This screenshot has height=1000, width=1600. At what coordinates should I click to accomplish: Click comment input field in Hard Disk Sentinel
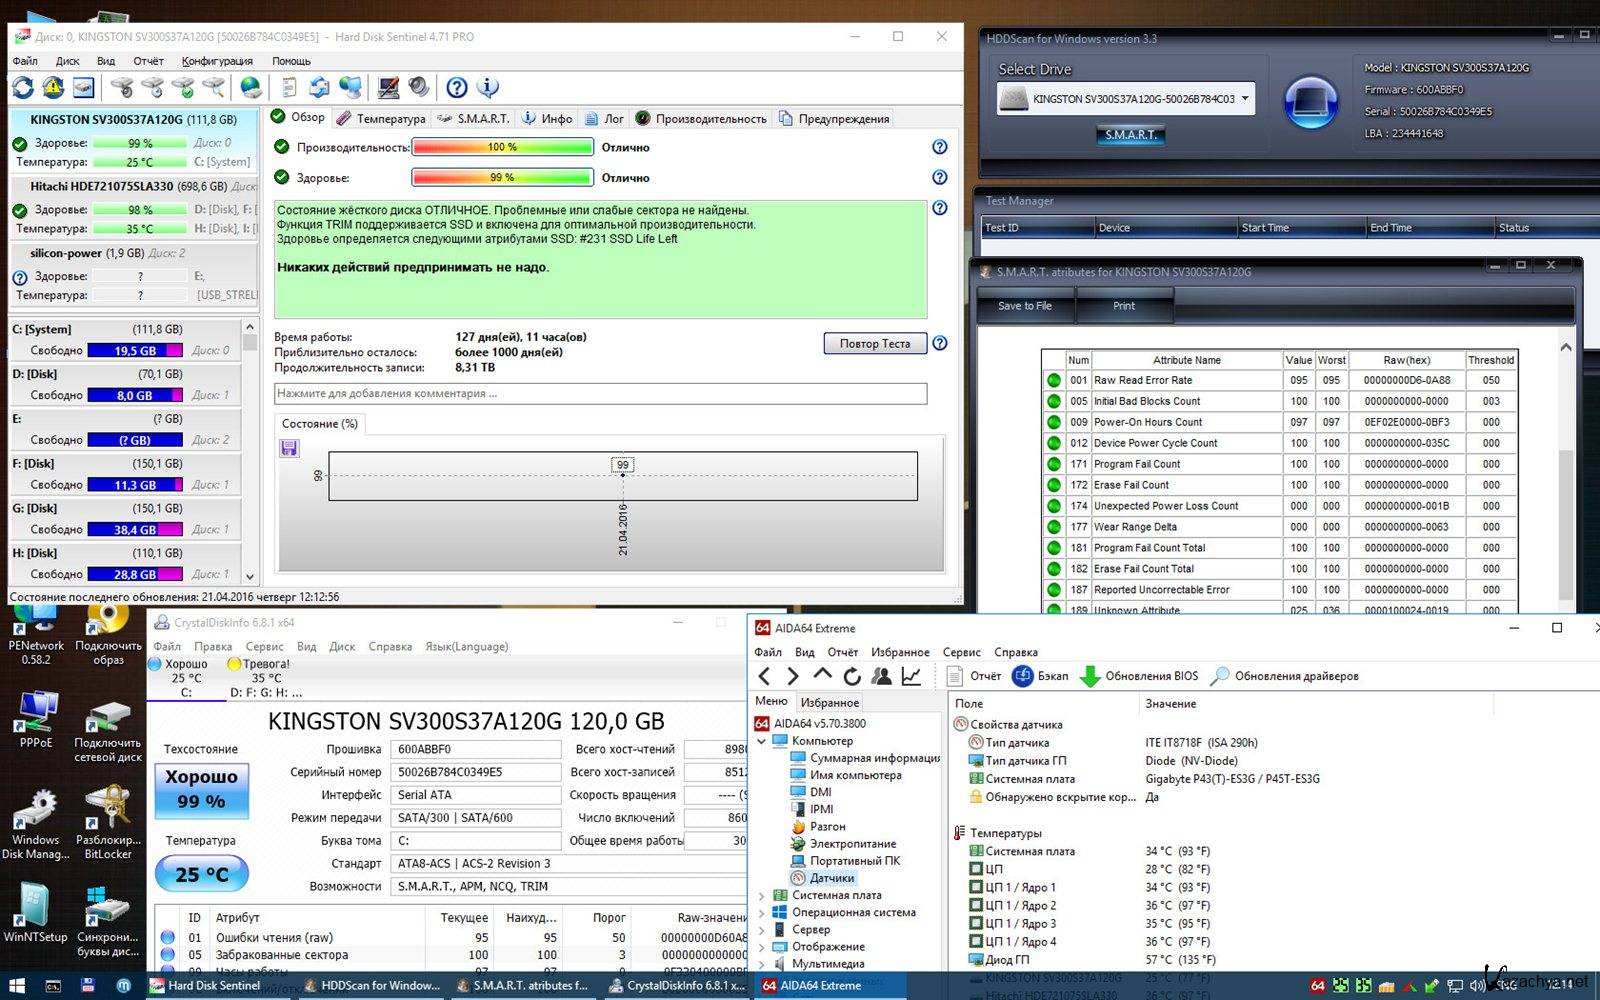pos(600,393)
